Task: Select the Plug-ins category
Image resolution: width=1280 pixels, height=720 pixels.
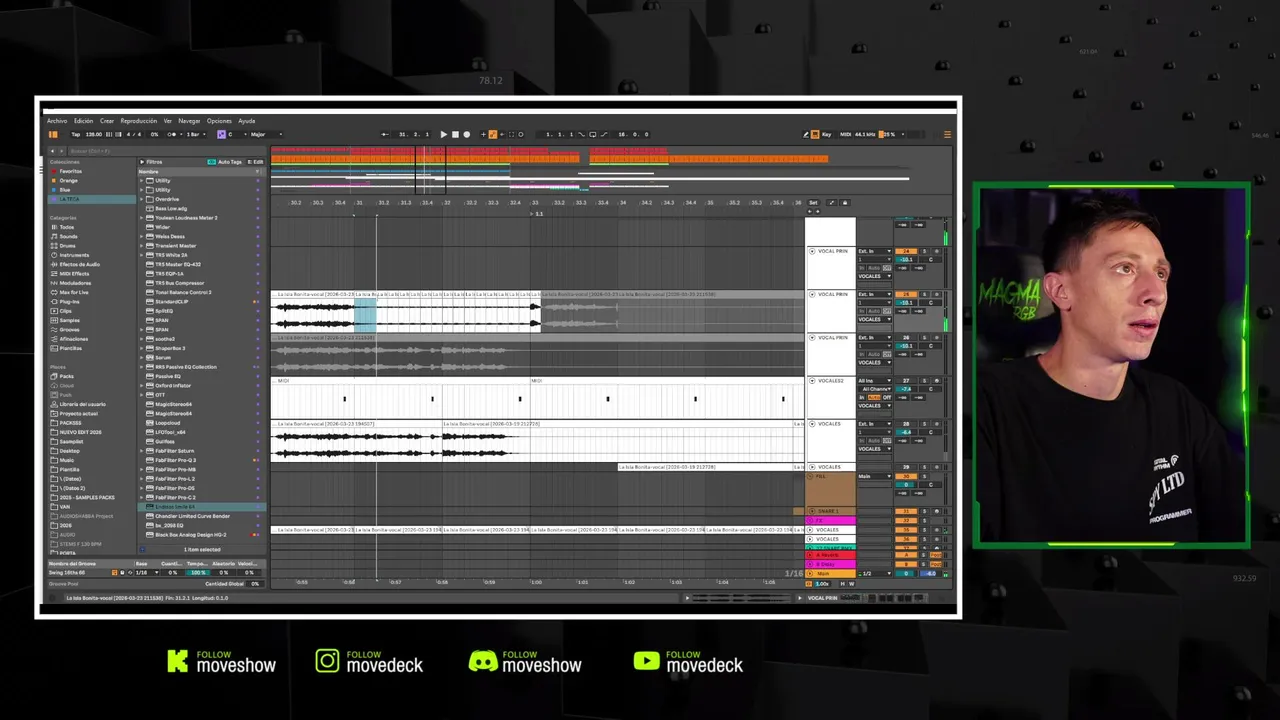Action: [69, 301]
